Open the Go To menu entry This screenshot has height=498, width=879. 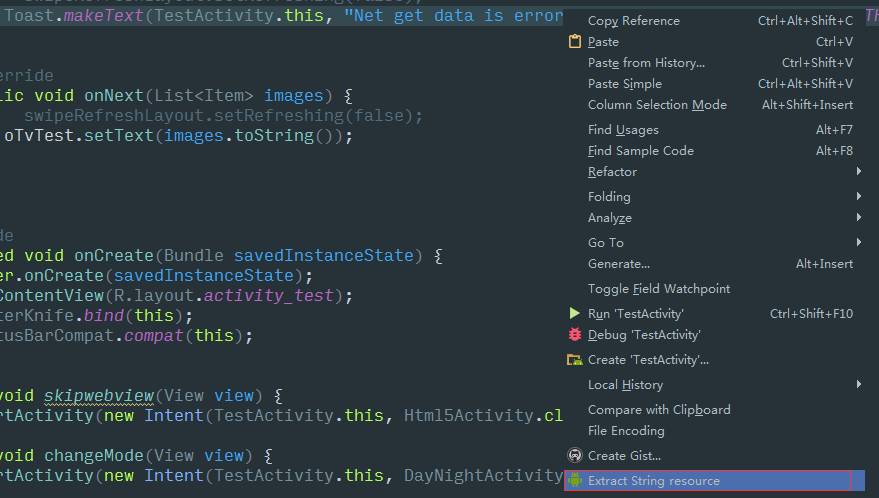tap(714, 242)
